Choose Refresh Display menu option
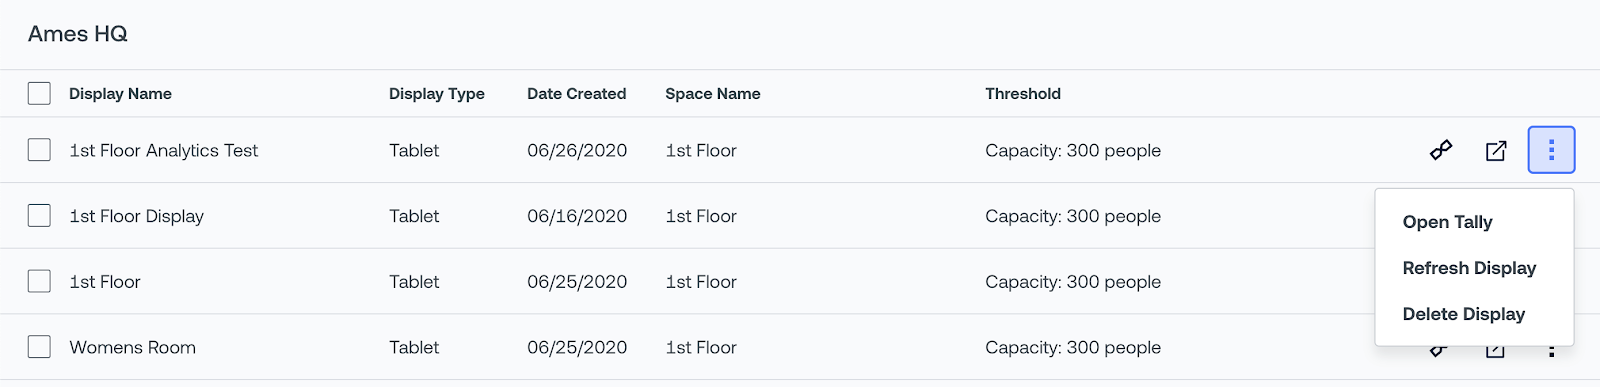The image size is (1600, 387). (1469, 268)
